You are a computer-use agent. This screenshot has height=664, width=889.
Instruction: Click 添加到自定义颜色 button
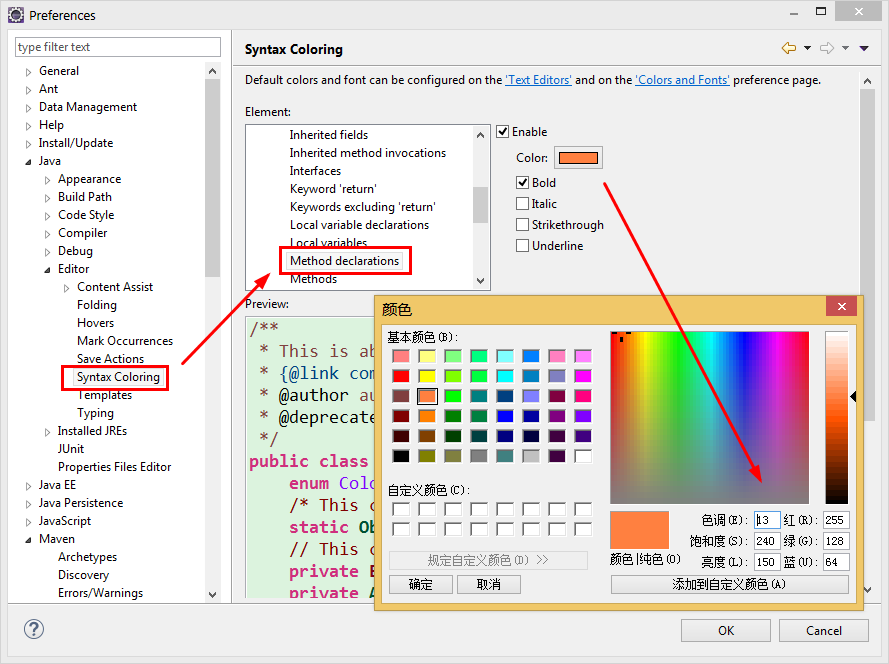pyautogui.click(x=729, y=585)
